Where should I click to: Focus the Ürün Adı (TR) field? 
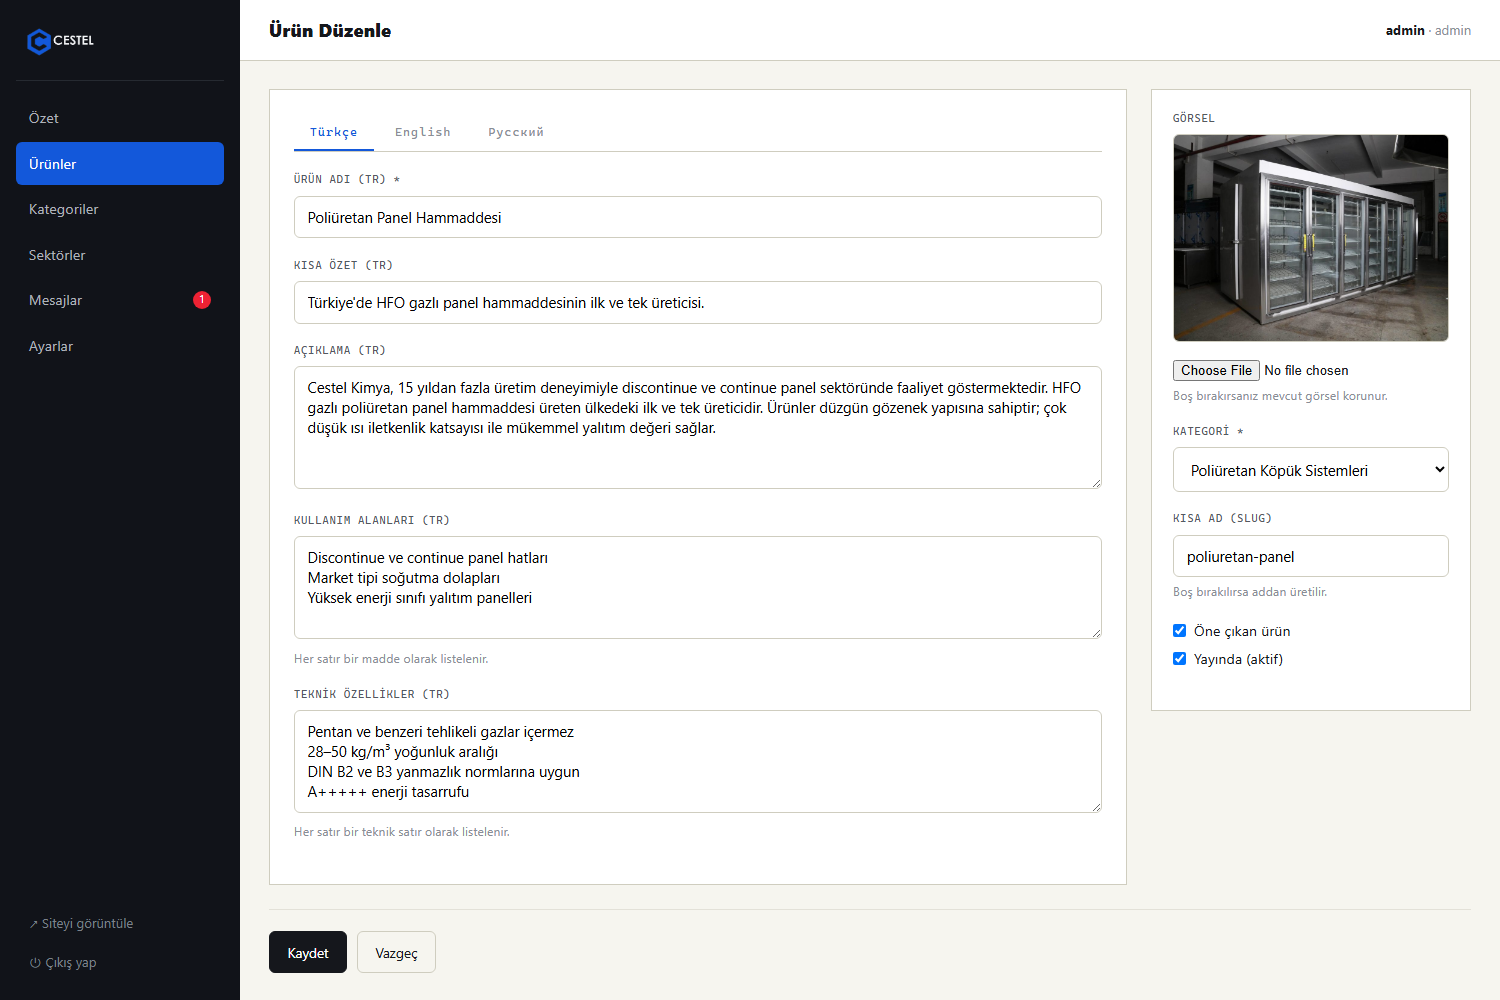pyautogui.click(x=698, y=217)
